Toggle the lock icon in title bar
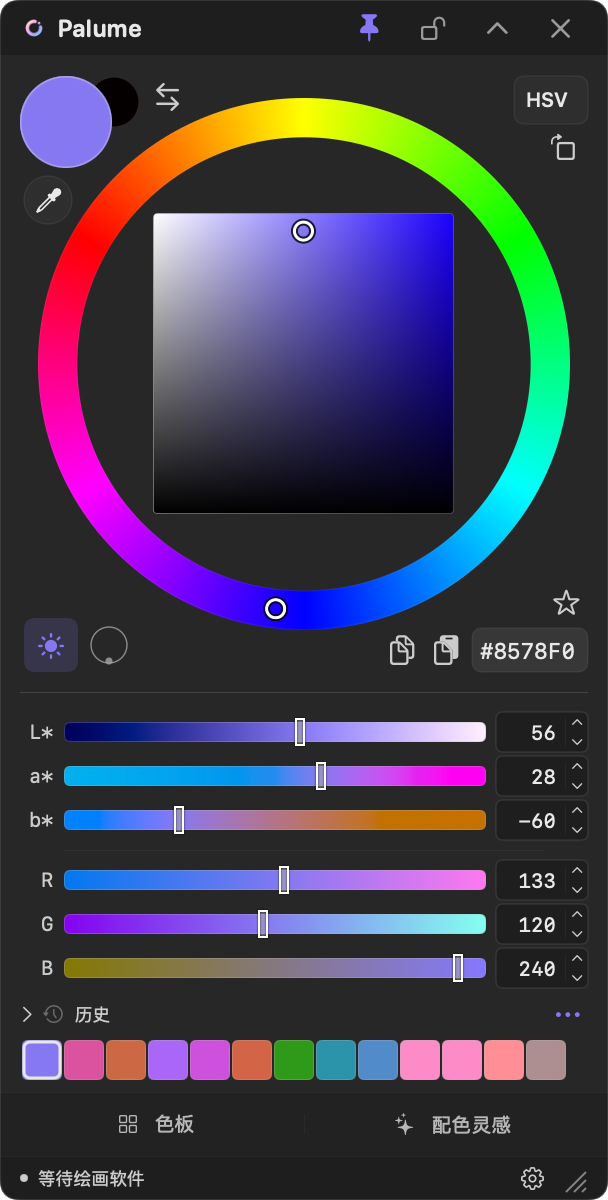 tap(432, 28)
